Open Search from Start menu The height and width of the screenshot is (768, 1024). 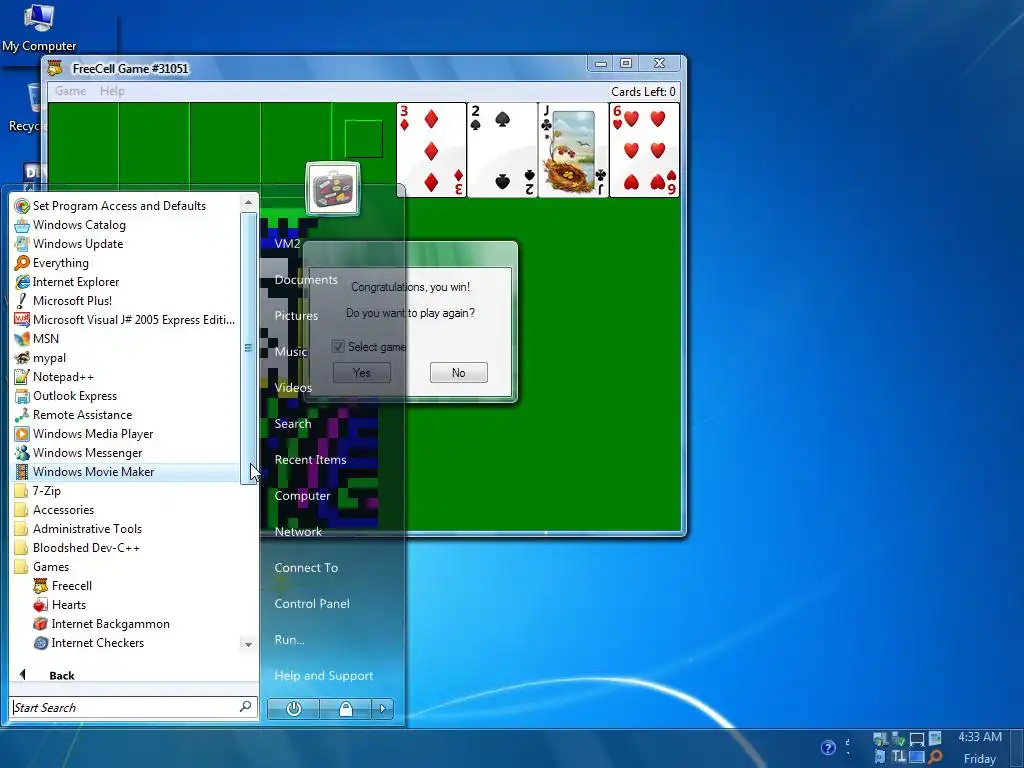tap(293, 424)
